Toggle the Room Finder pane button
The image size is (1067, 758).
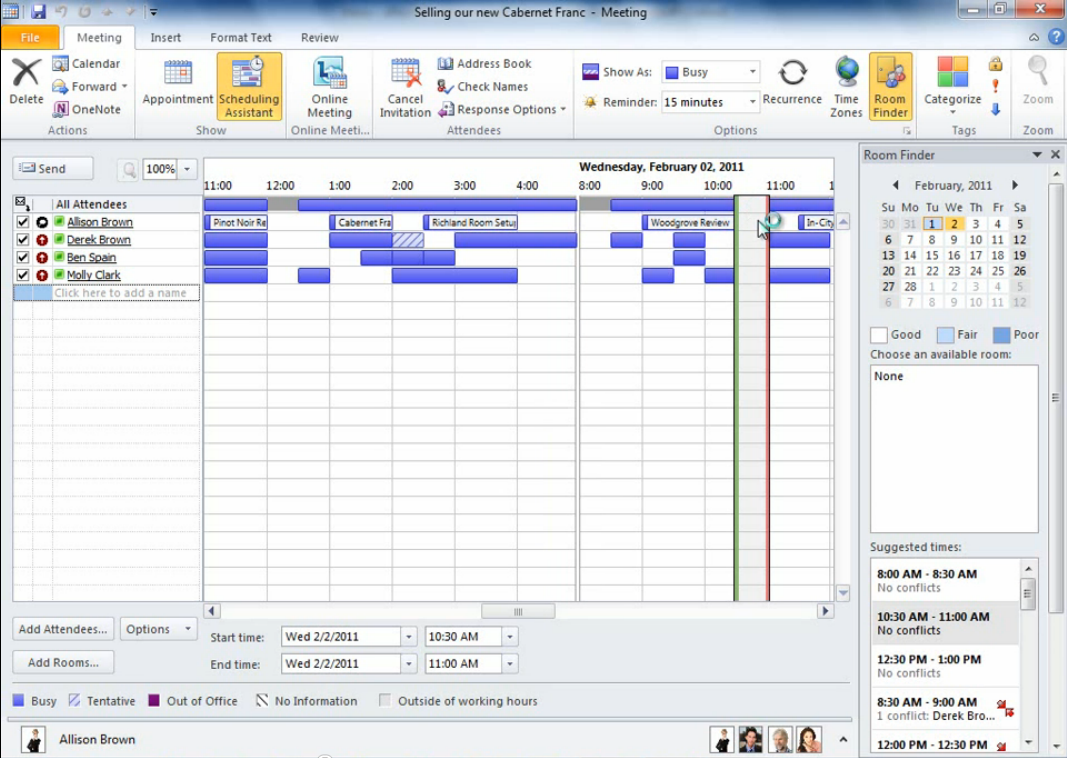(x=890, y=86)
